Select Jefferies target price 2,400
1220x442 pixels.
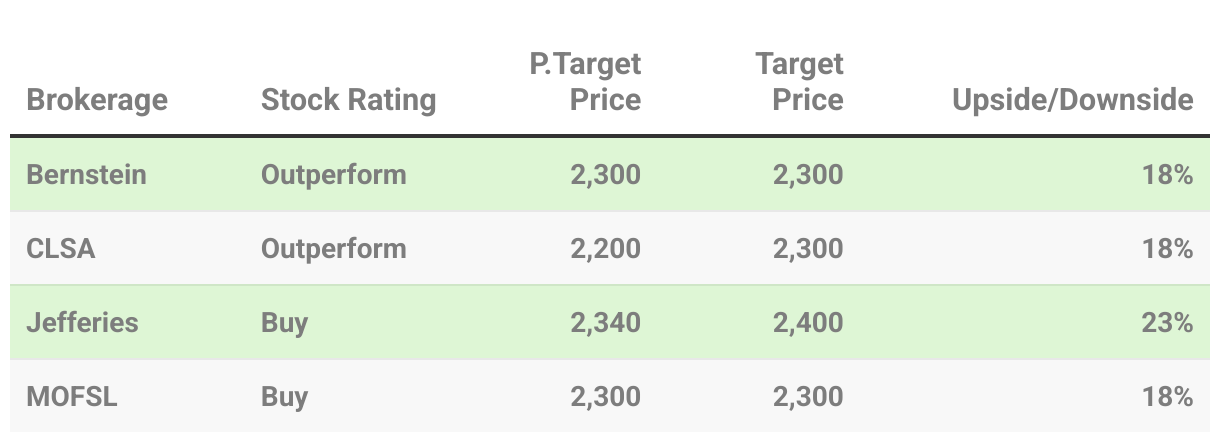click(x=808, y=323)
